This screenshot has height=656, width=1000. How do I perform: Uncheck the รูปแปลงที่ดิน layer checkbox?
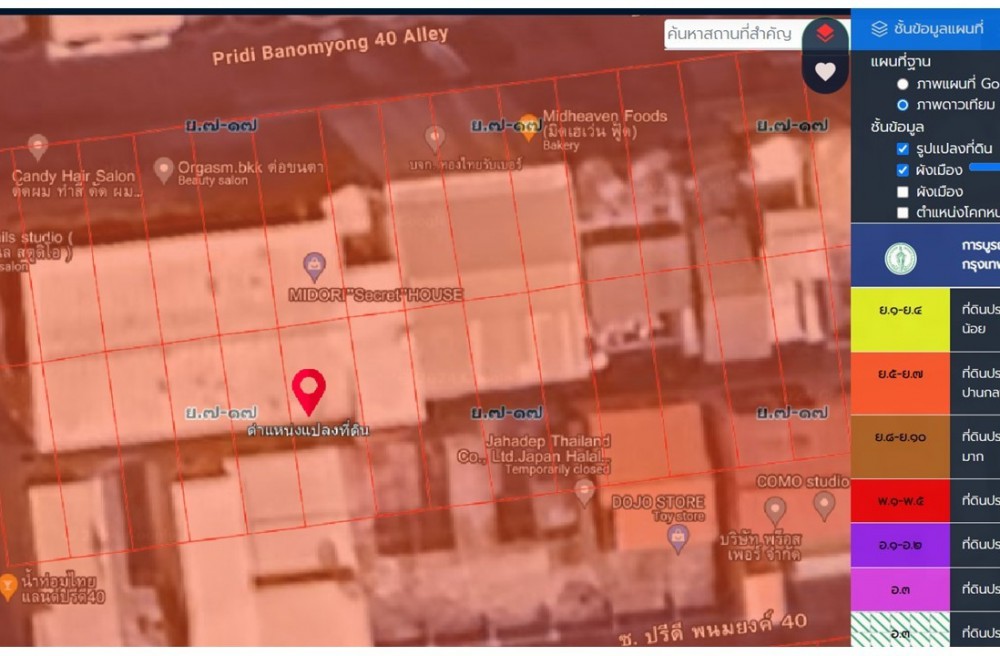(x=903, y=148)
